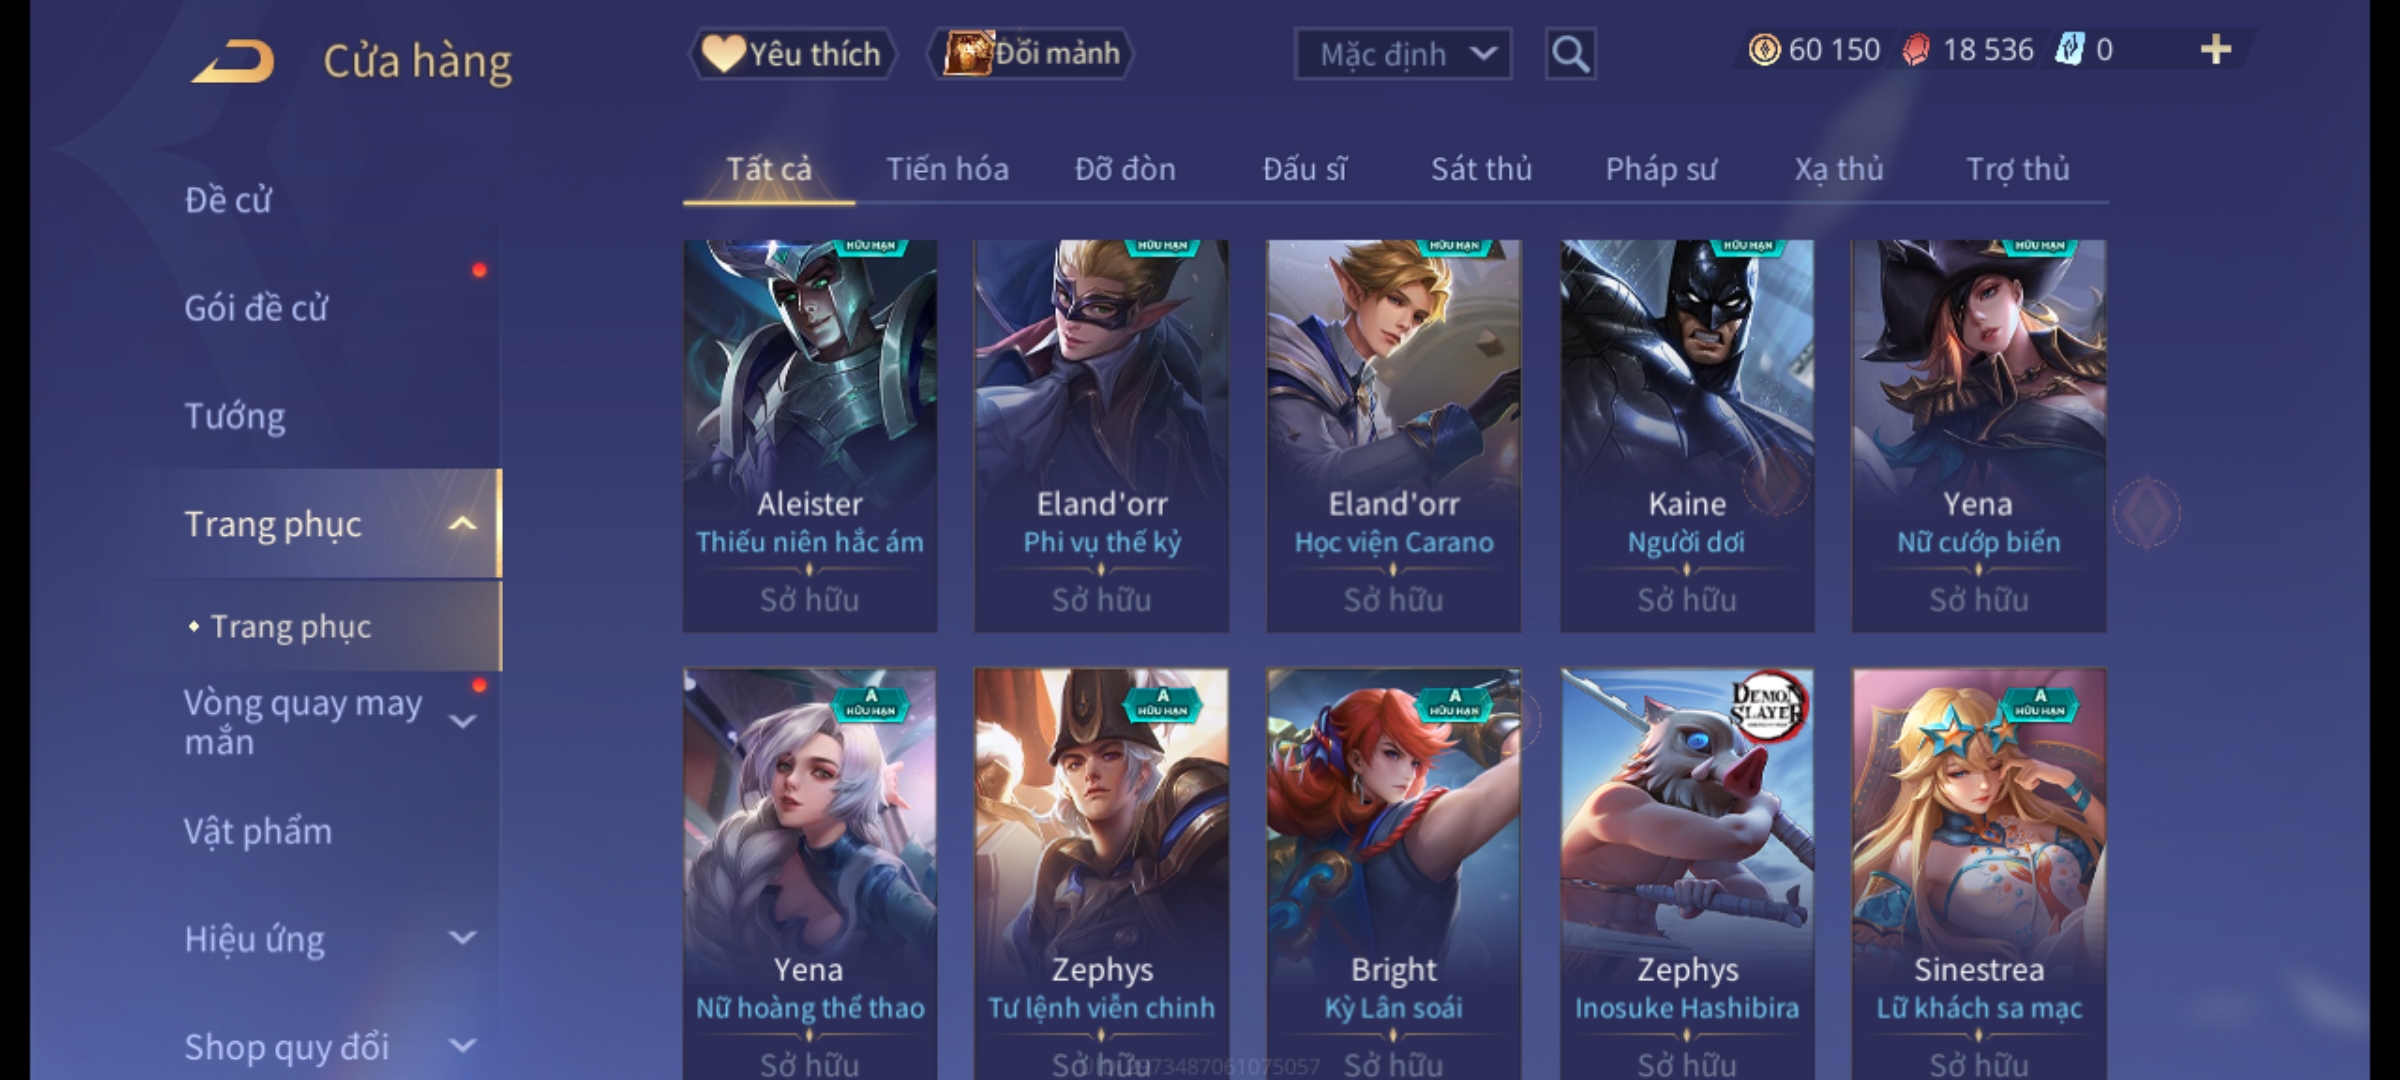Open the Yêu thích heart favorites
The image size is (2400, 1080).
coord(792,54)
